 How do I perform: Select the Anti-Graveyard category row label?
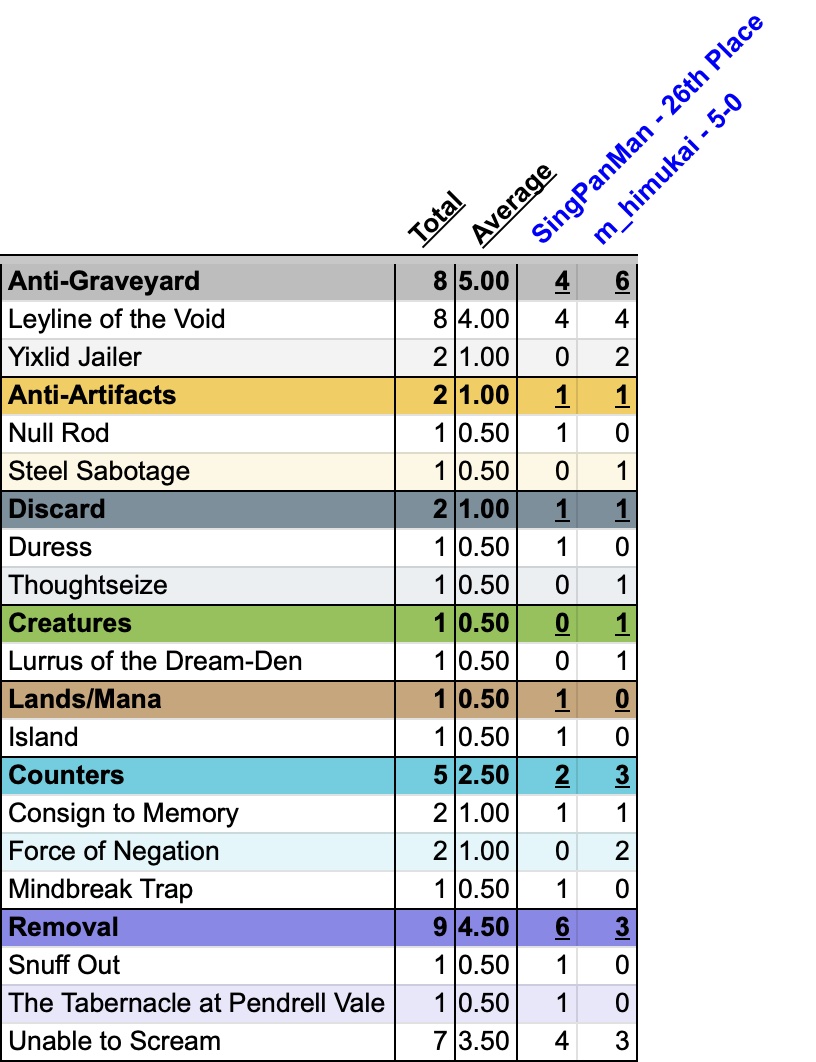pos(104,281)
